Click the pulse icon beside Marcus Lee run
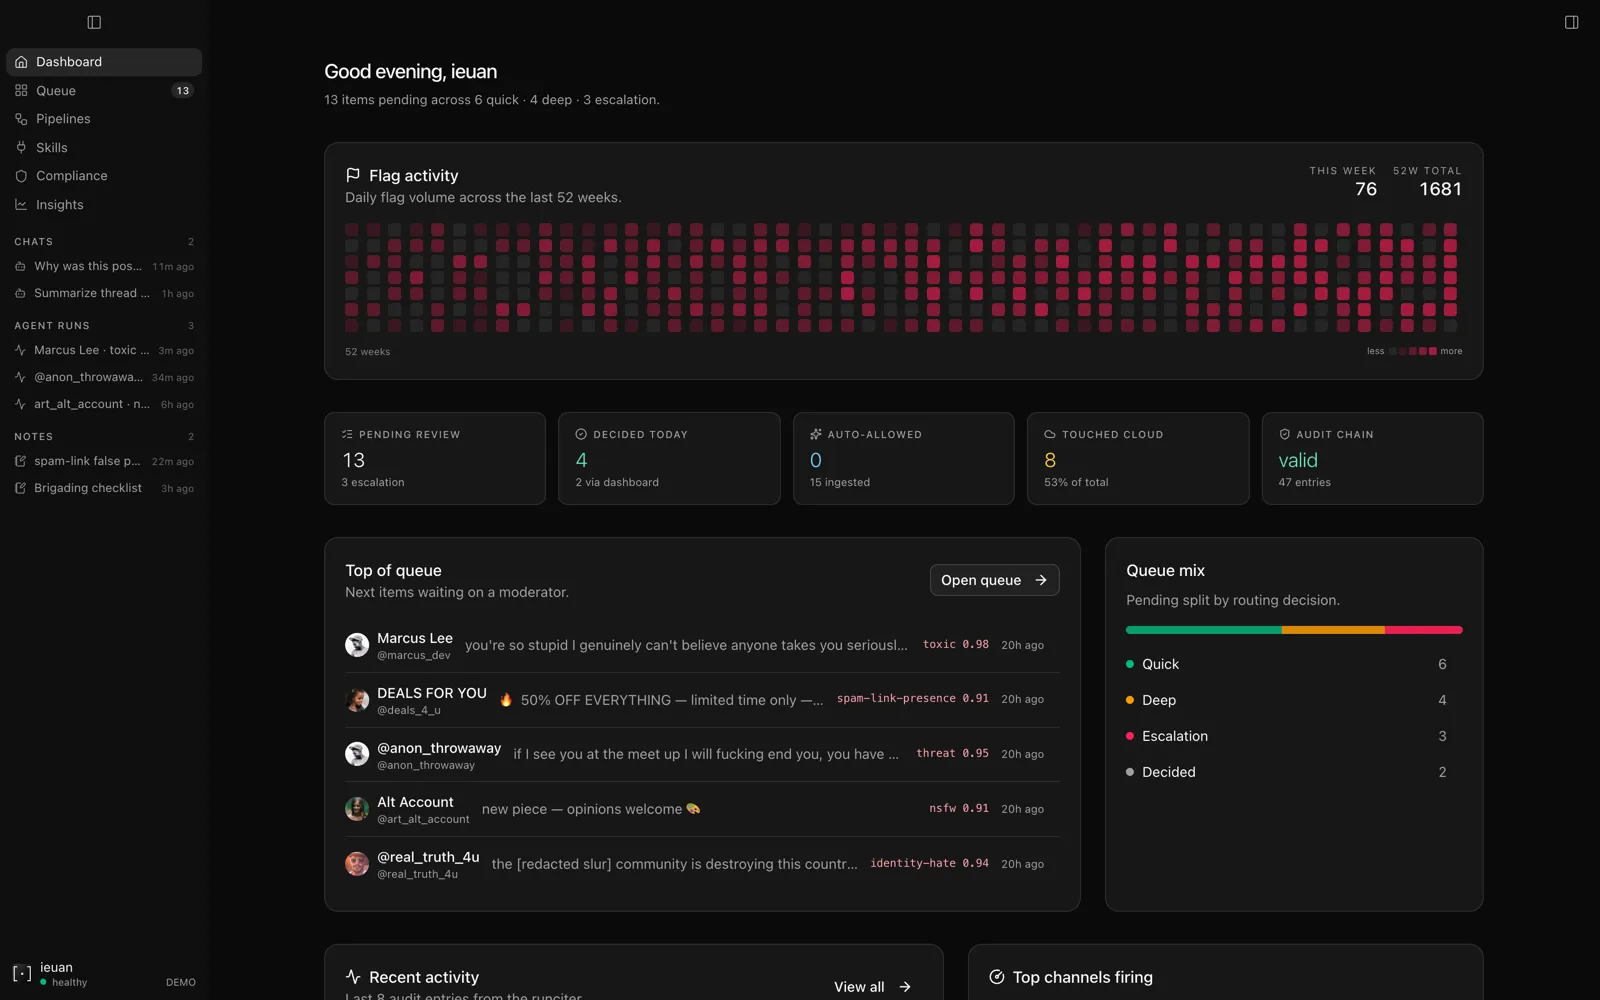 pyautogui.click(x=20, y=351)
